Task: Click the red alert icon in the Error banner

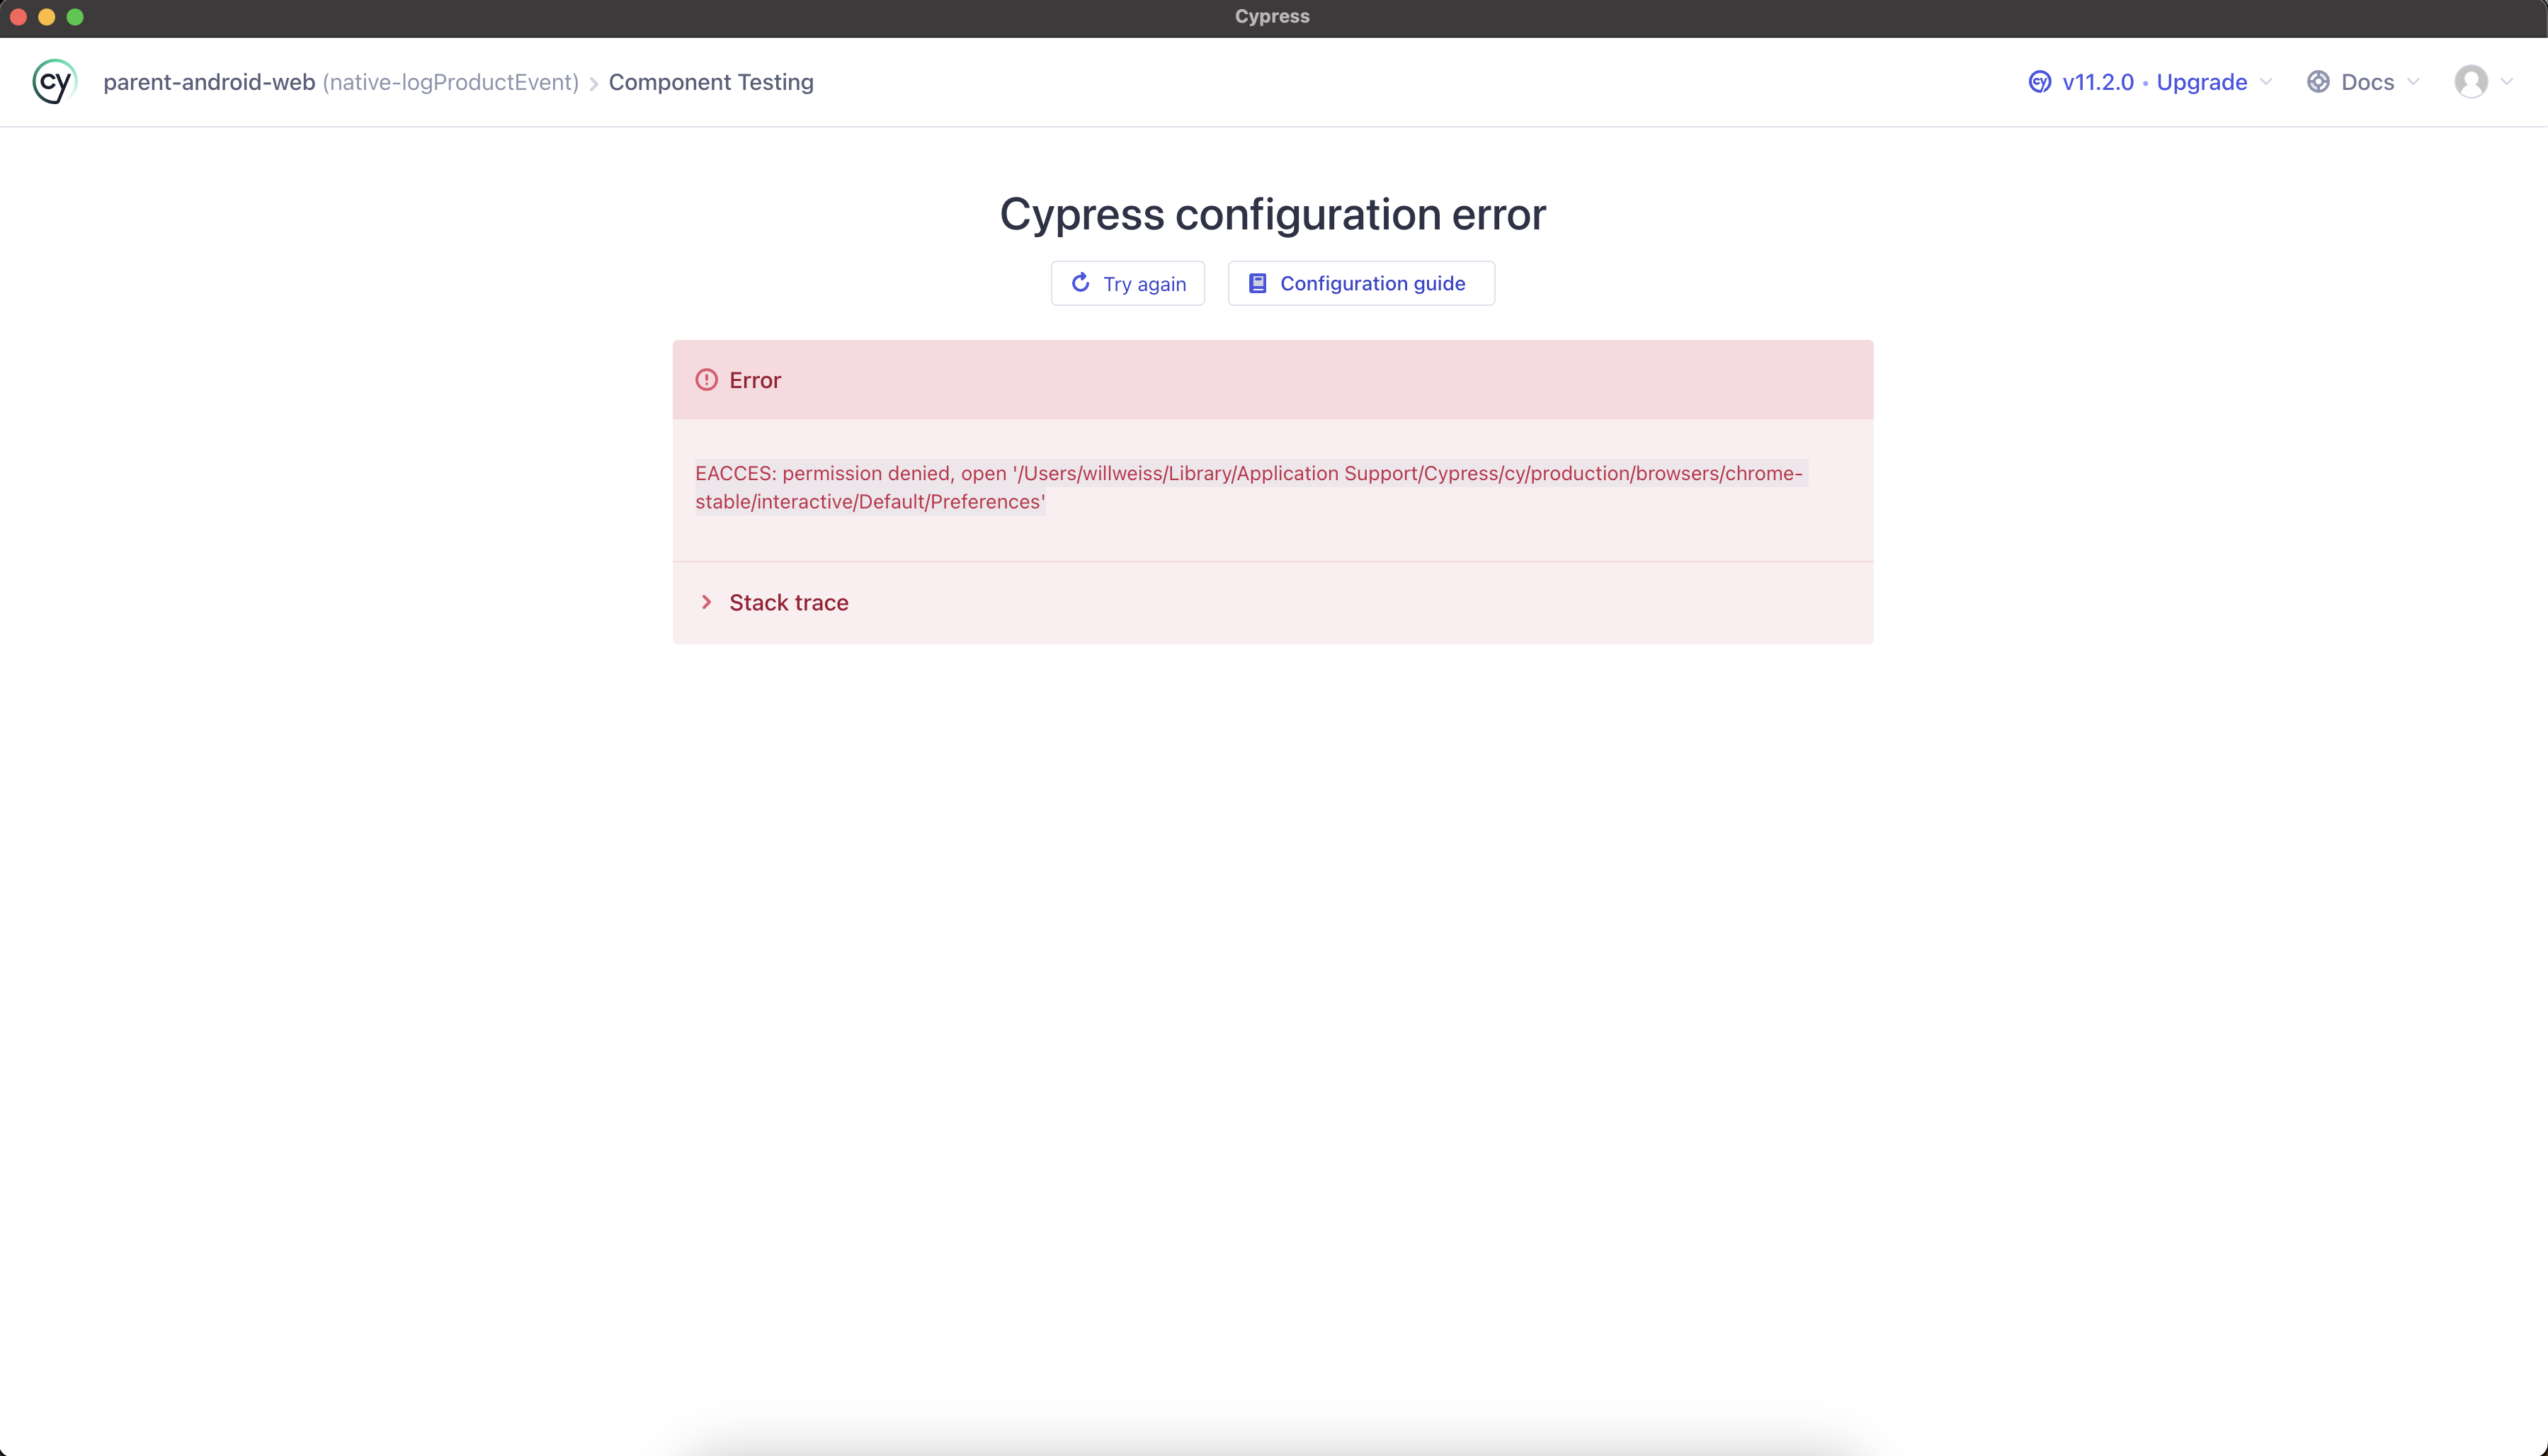Action: pyautogui.click(x=706, y=380)
